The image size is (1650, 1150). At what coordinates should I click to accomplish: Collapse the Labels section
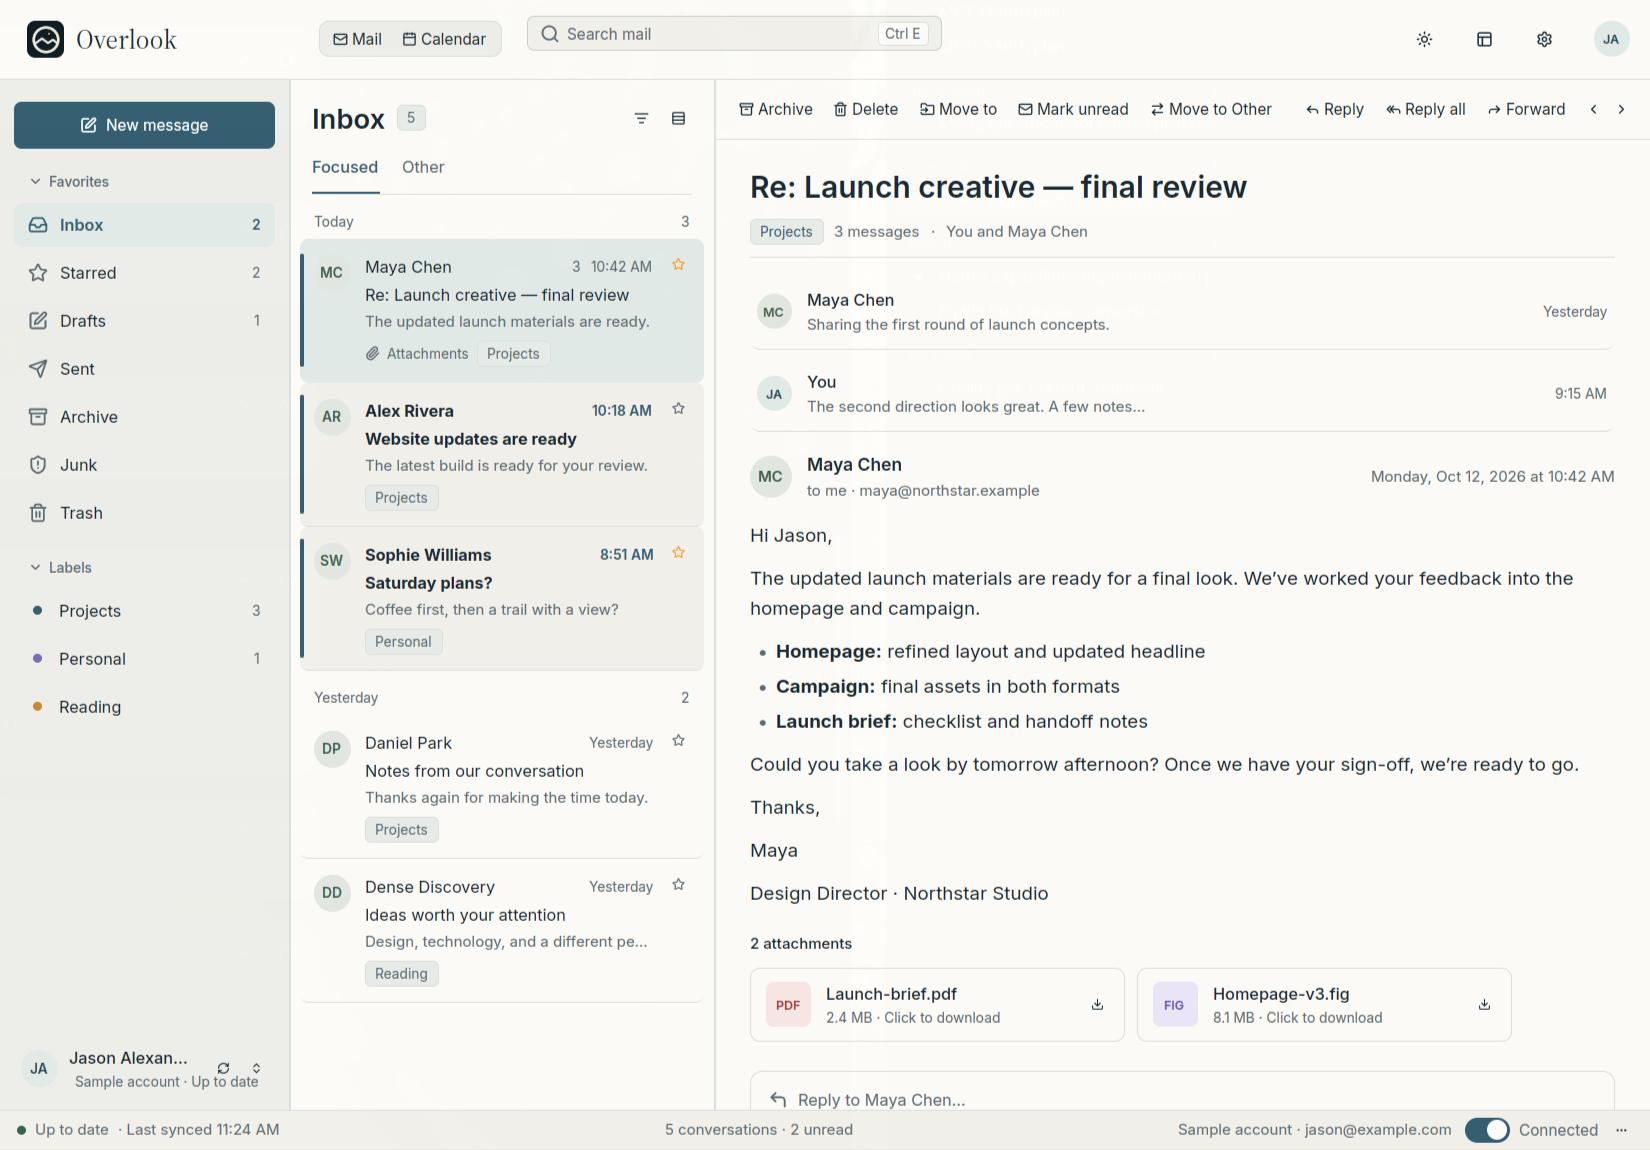(x=62, y=567)
